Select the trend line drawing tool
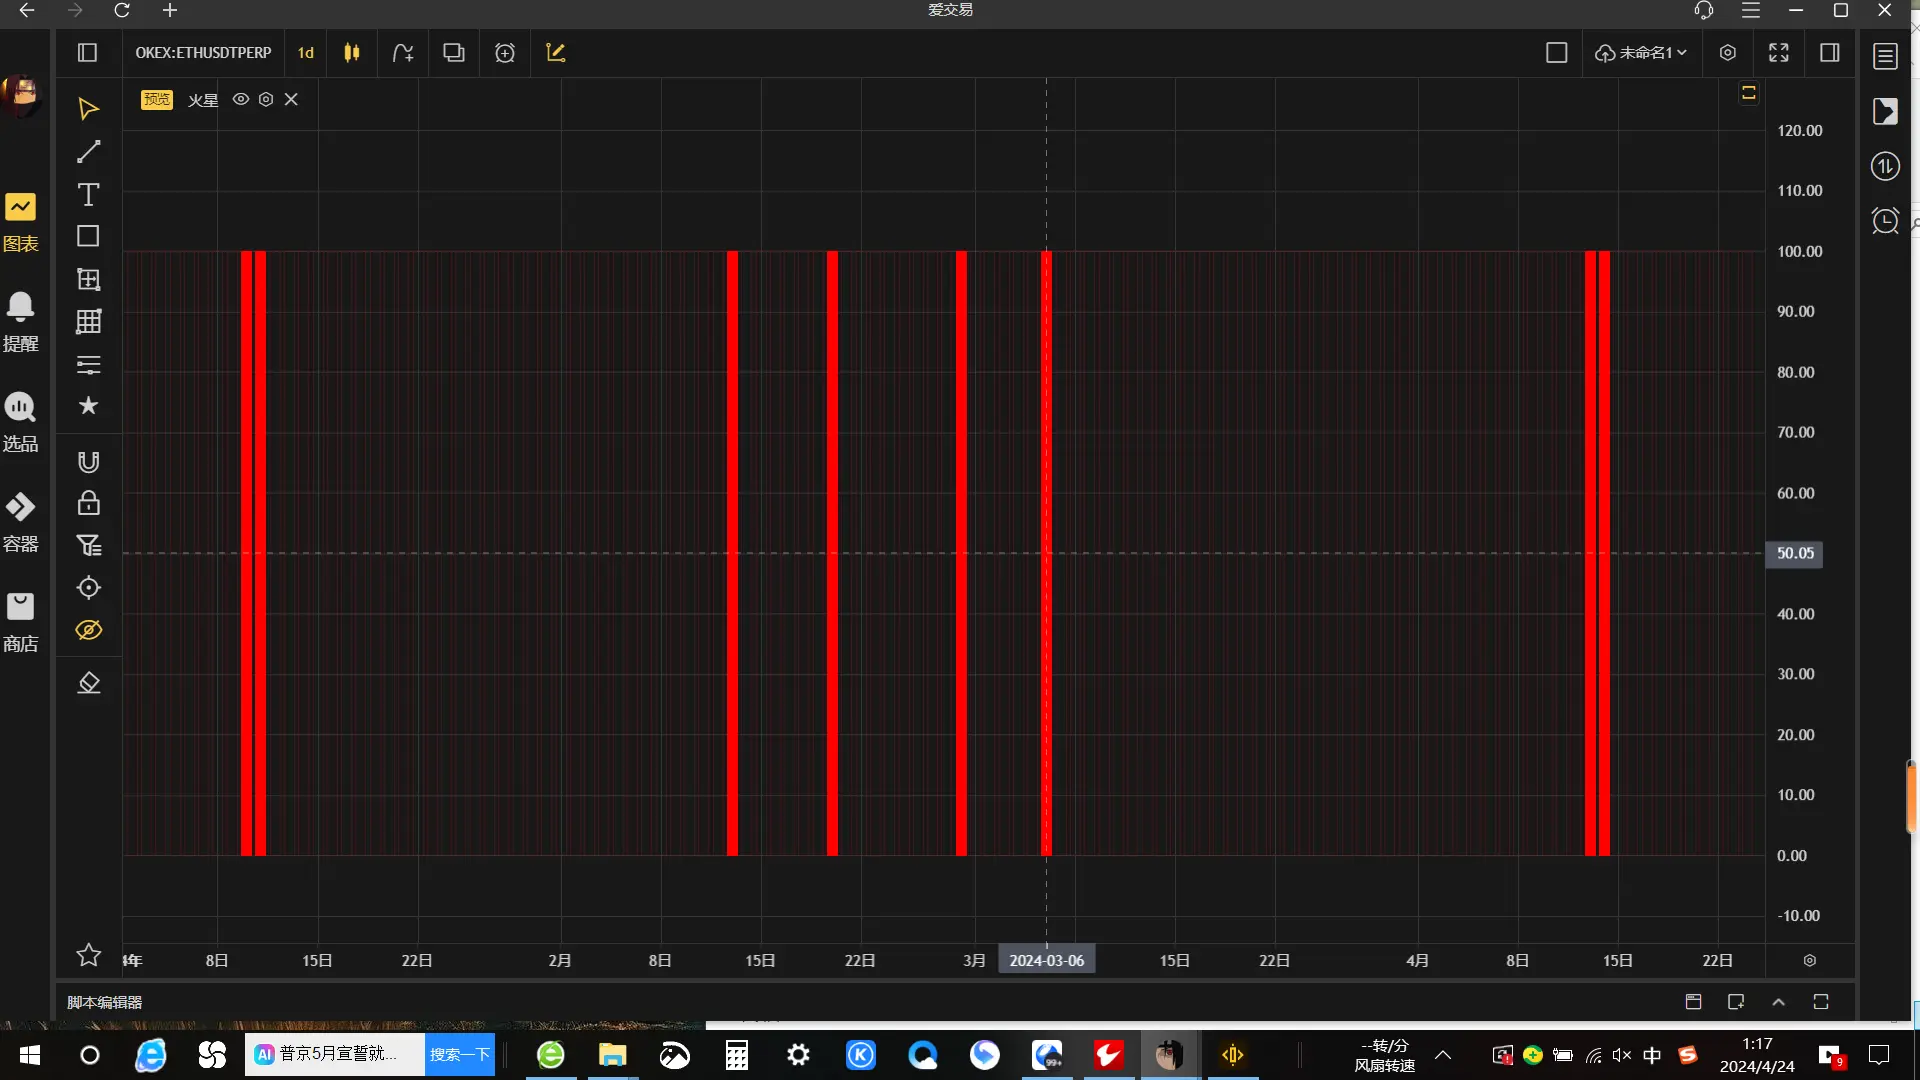The height and width of the screenshot is (1080, 1920). [88, 152]
